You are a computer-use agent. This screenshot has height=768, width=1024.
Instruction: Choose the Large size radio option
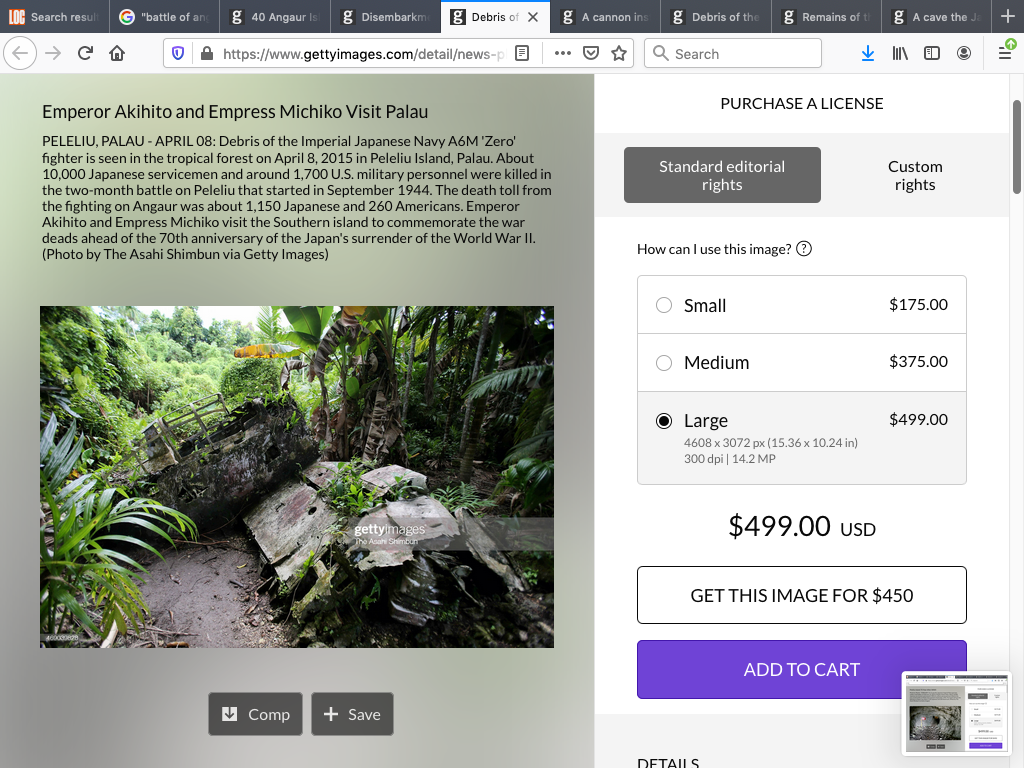click(664, 421)
